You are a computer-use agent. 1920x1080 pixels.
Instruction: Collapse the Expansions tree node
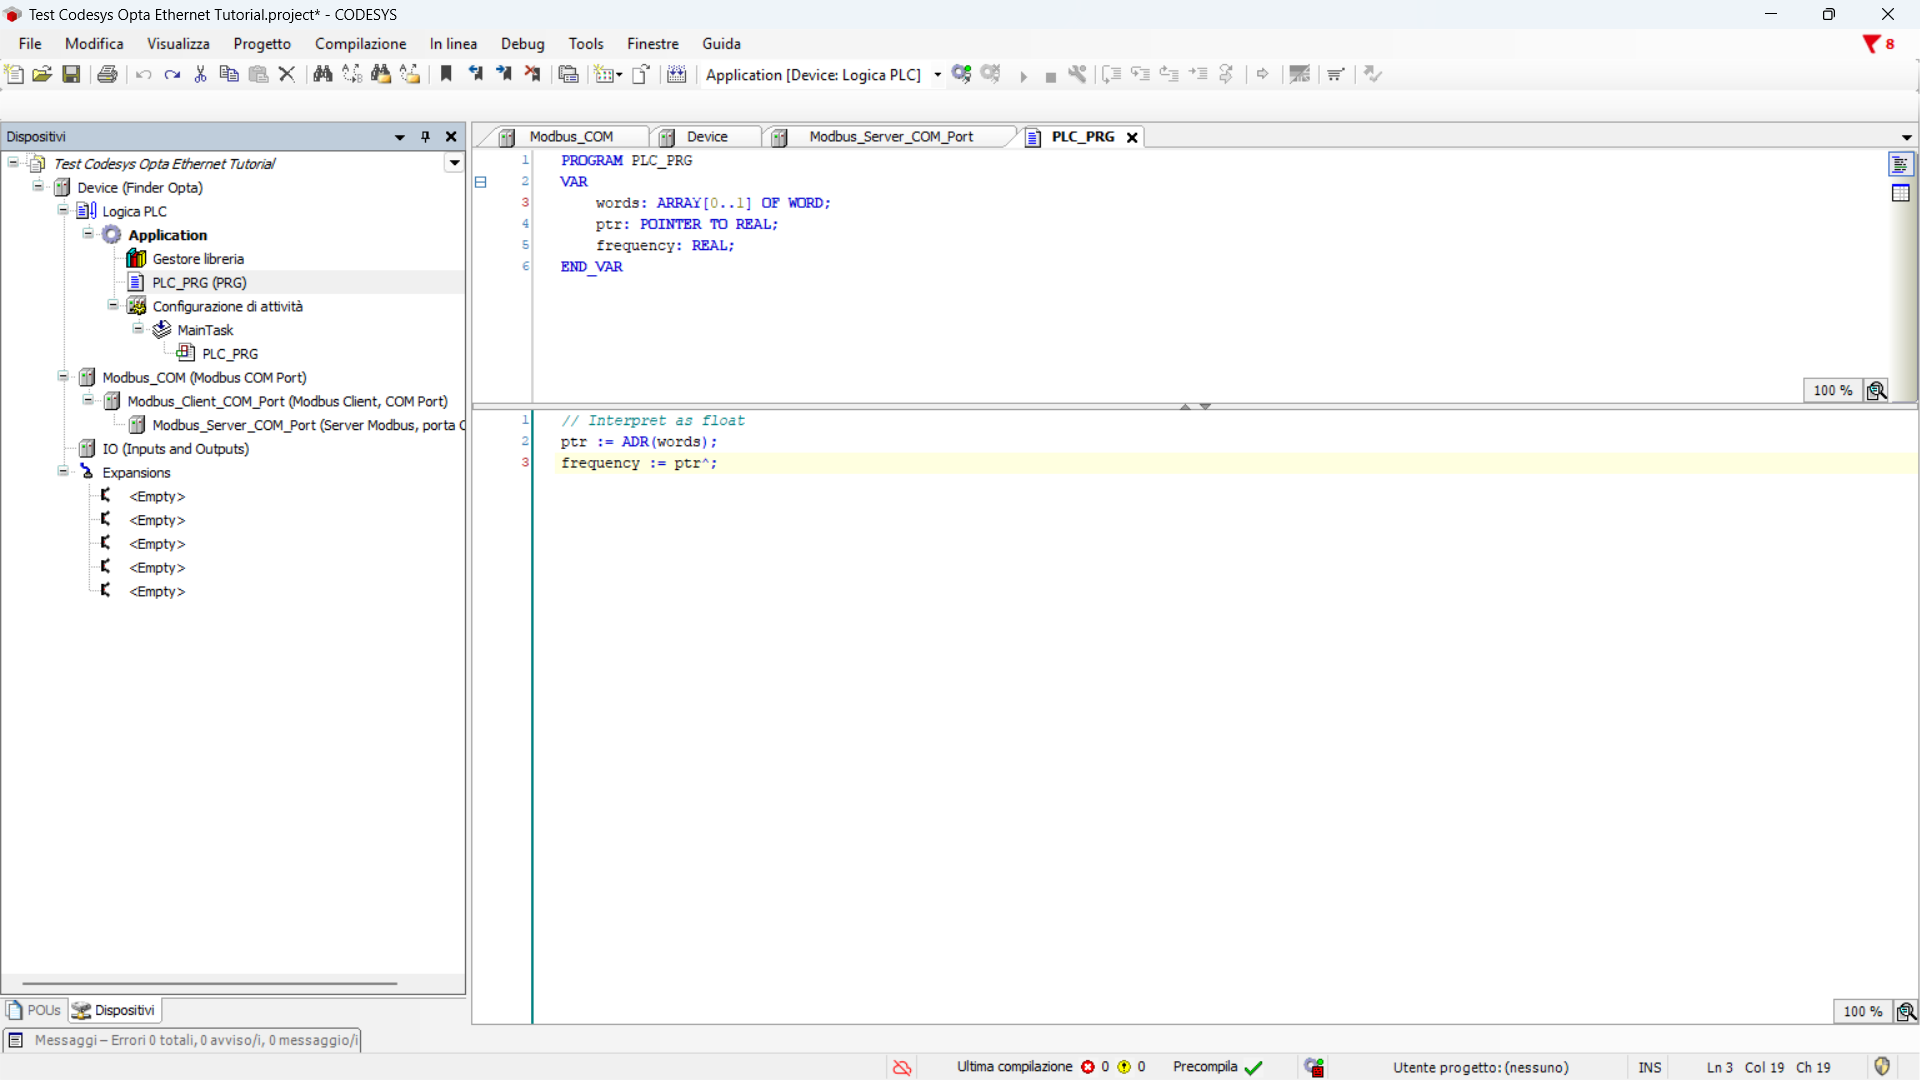coord(63,472)
